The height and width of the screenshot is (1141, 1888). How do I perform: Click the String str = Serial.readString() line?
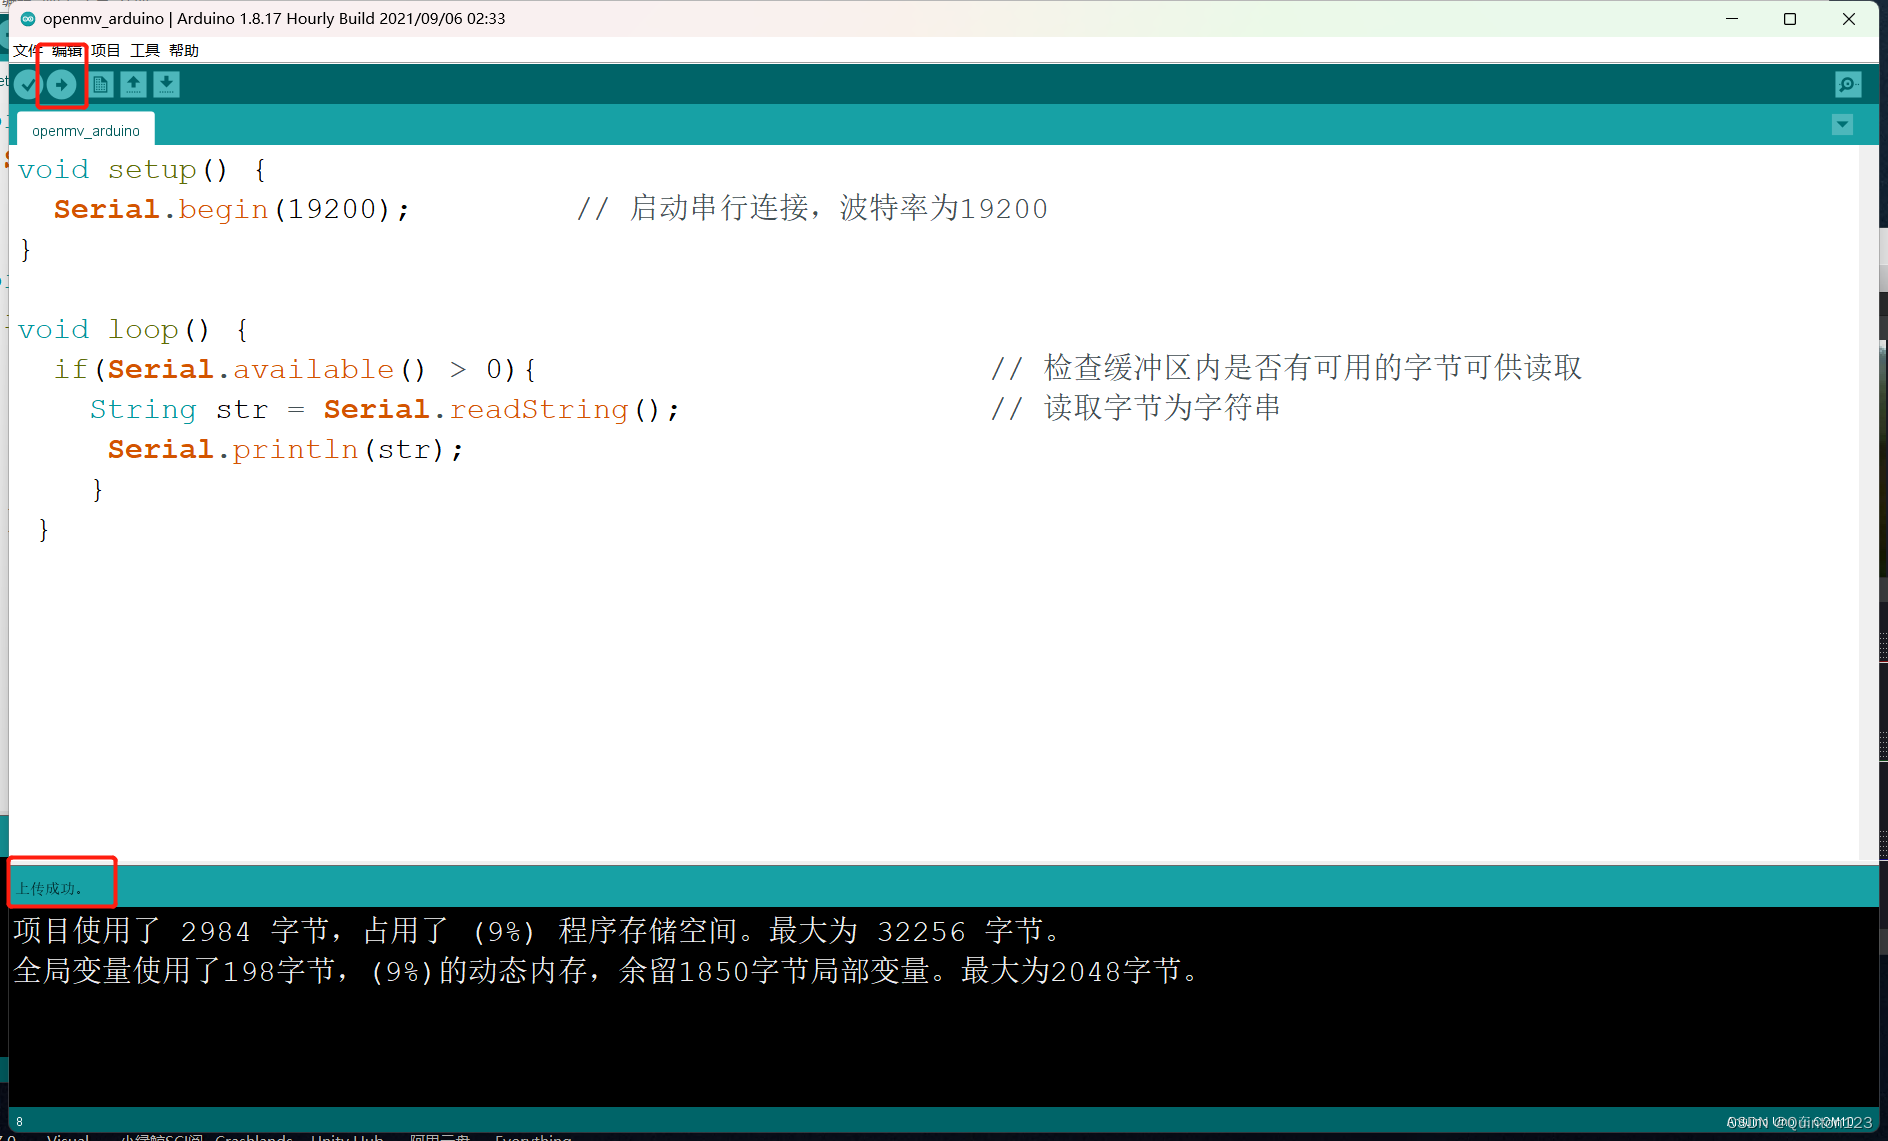pyautogui.click(x=385, y=410)
